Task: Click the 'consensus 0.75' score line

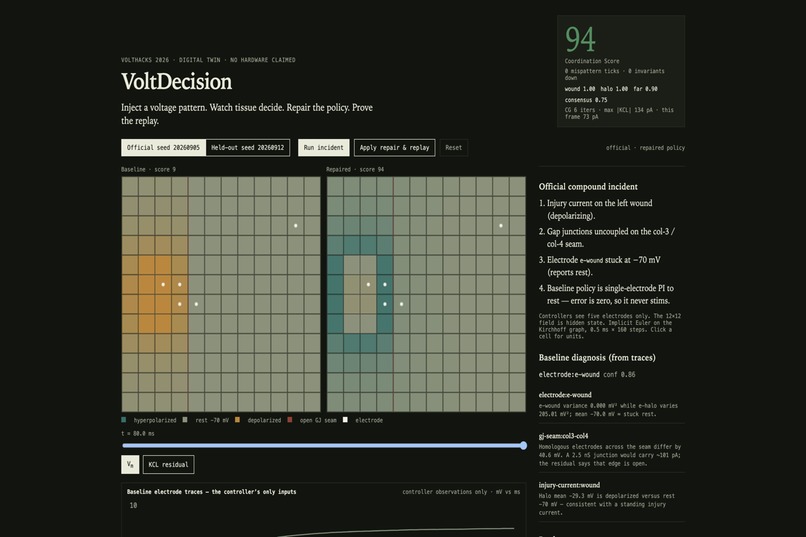Action: click(585, 100)
